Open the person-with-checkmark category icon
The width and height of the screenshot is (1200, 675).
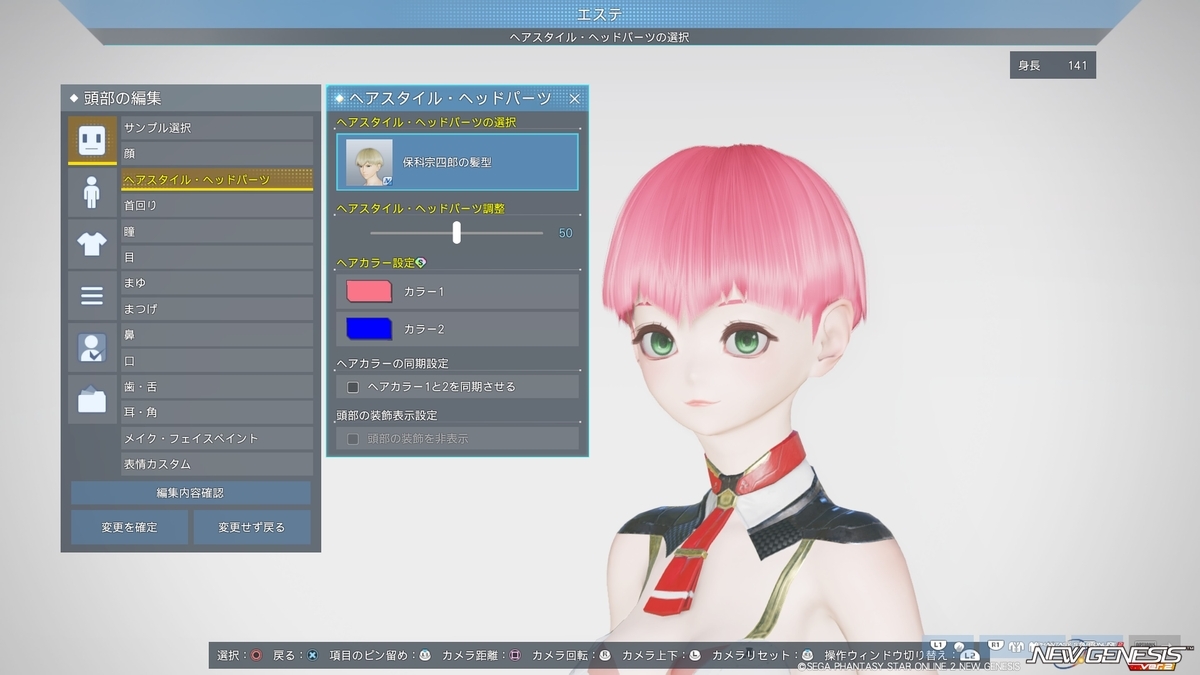pos(92,348)
